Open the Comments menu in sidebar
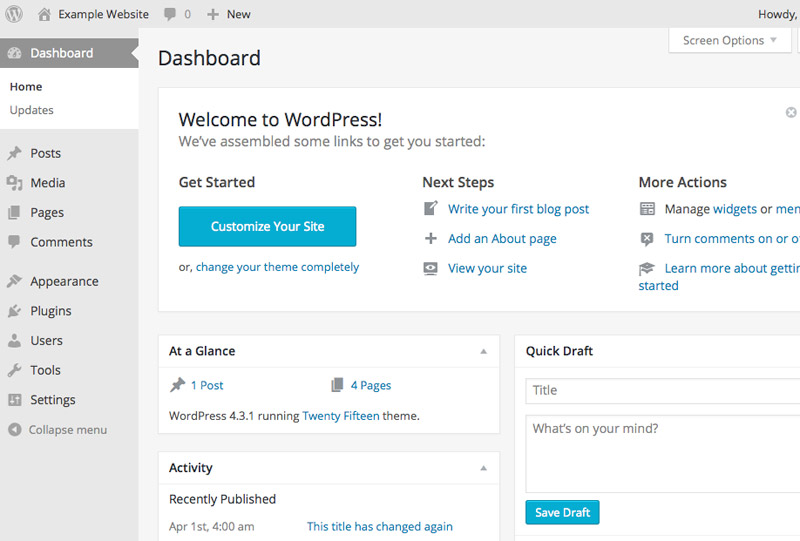 click(61, 242)
